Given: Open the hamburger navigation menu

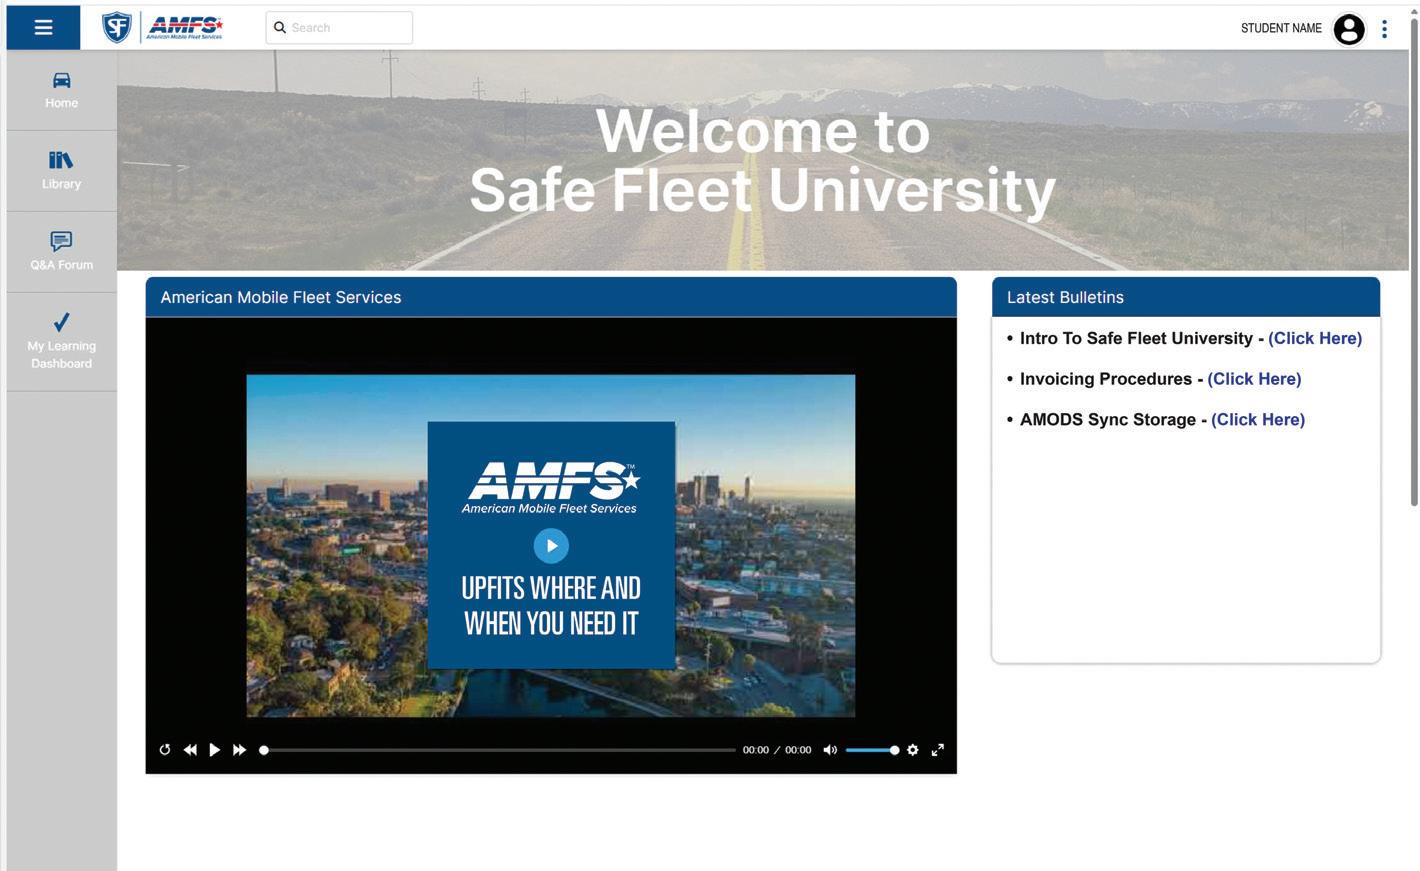Looking at the screenshot, I should 43,27.
